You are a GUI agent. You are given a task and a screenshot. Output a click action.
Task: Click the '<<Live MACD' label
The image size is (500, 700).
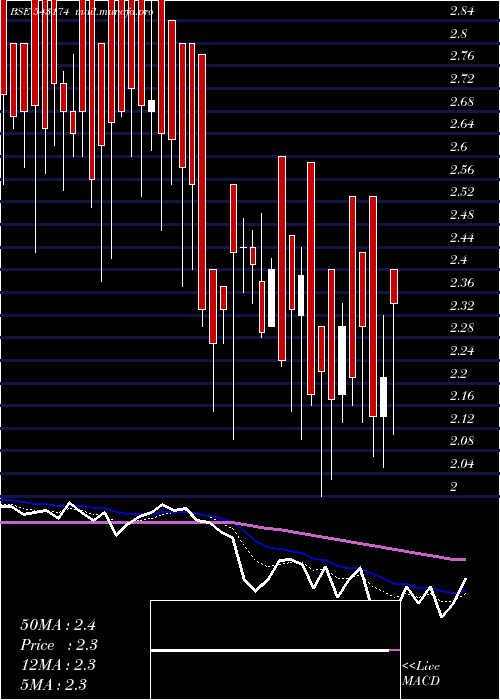pyautogui.click(x=421, y=674)
